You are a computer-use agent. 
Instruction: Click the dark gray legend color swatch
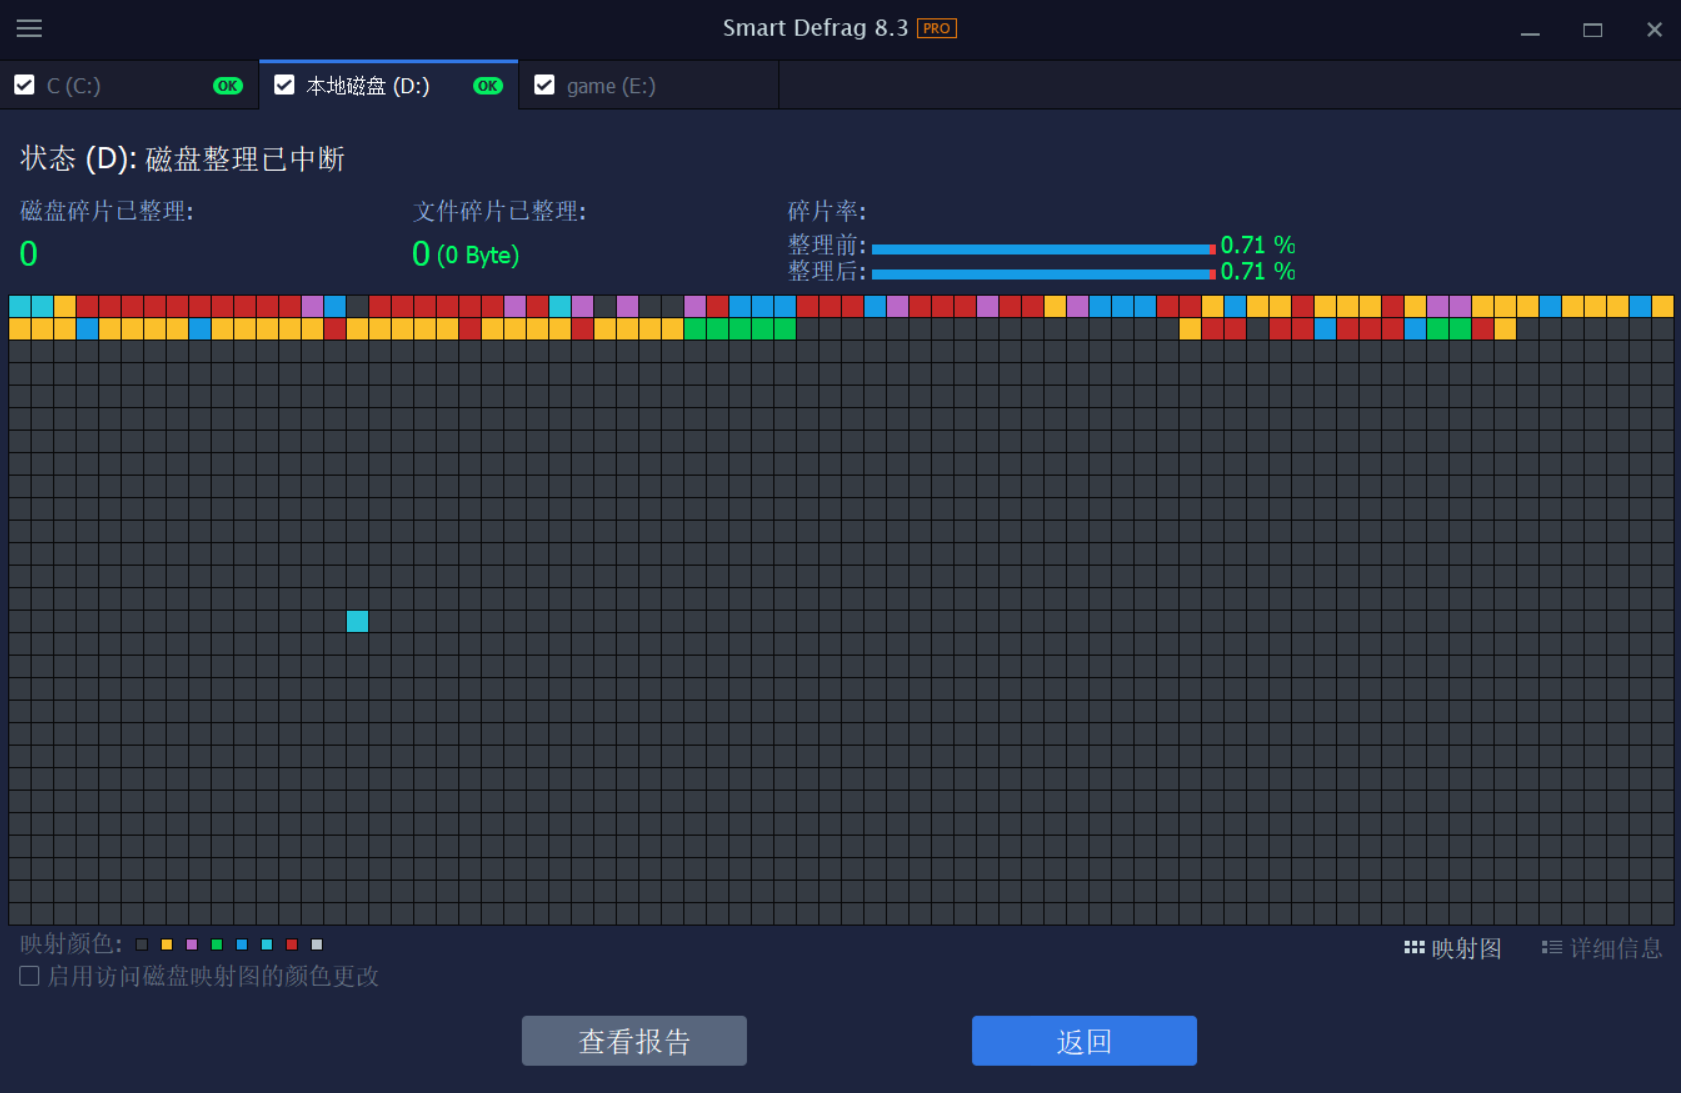(142, 944)
